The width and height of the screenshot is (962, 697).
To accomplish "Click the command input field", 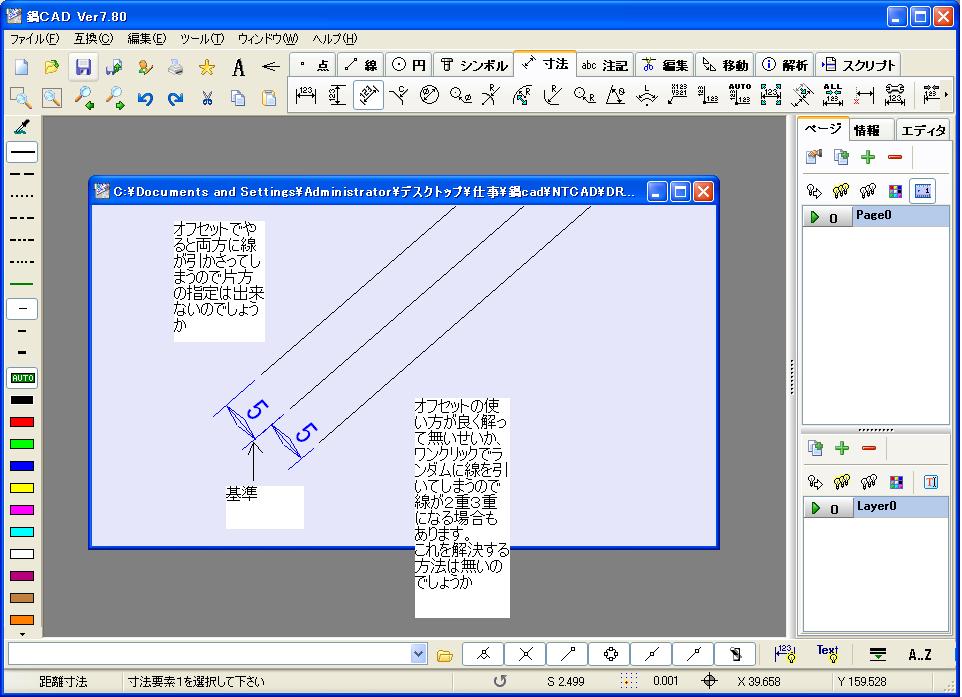I will coord(209,654).
